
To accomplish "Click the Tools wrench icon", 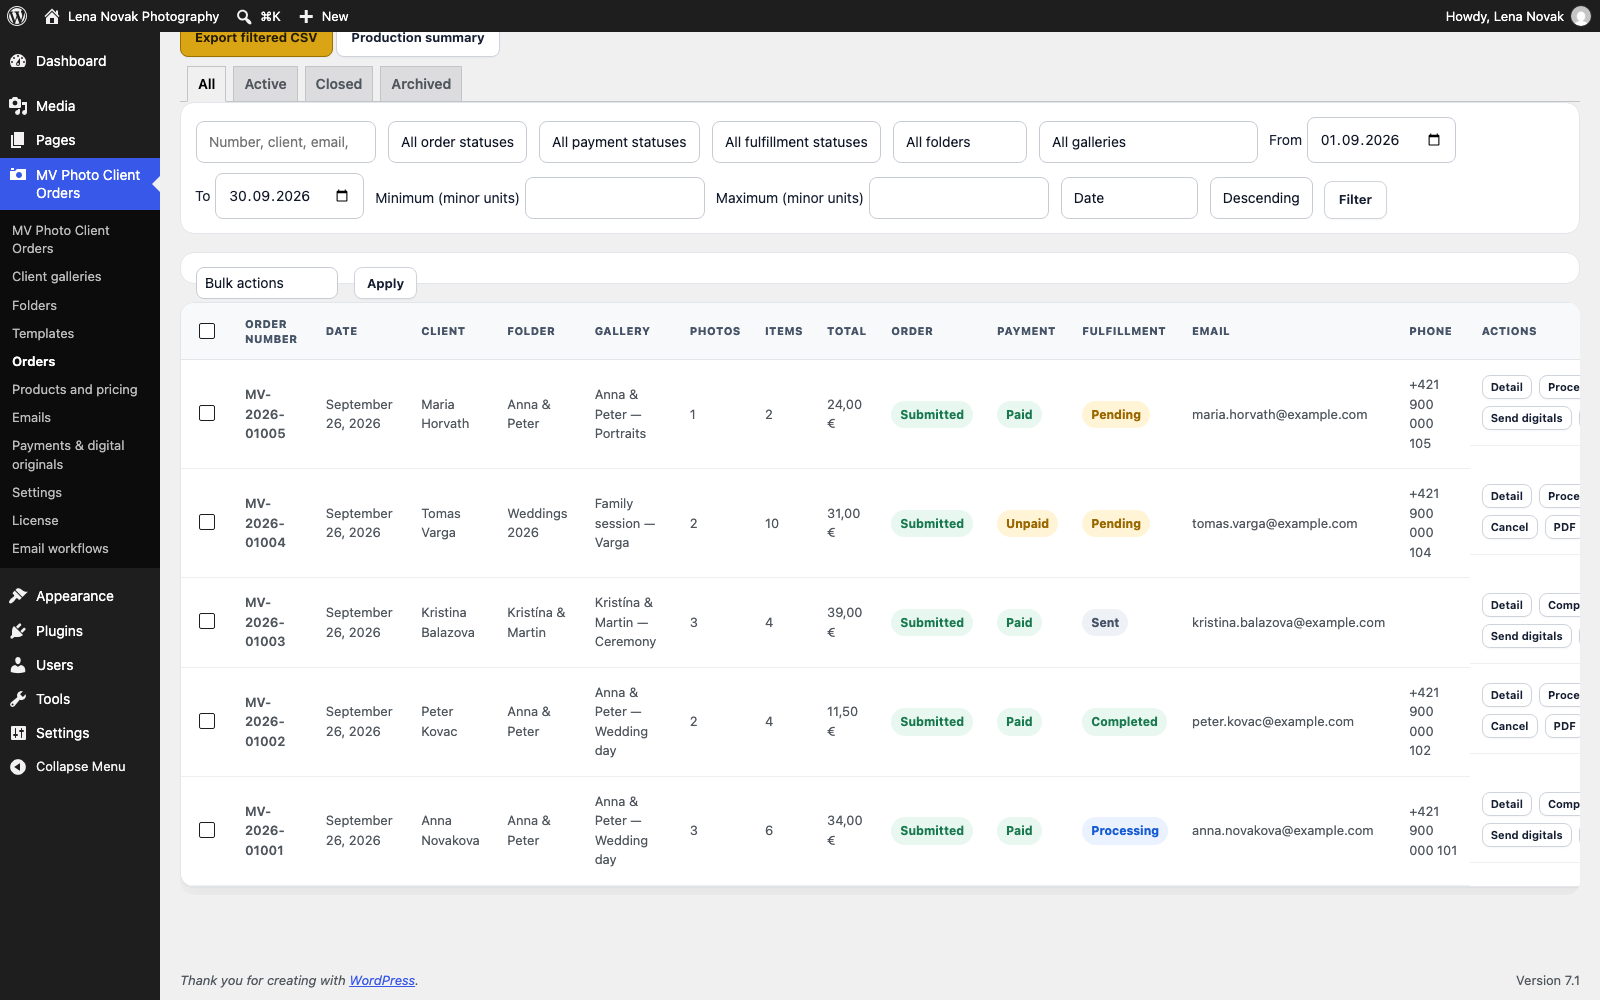I will (x=18, y=699).
